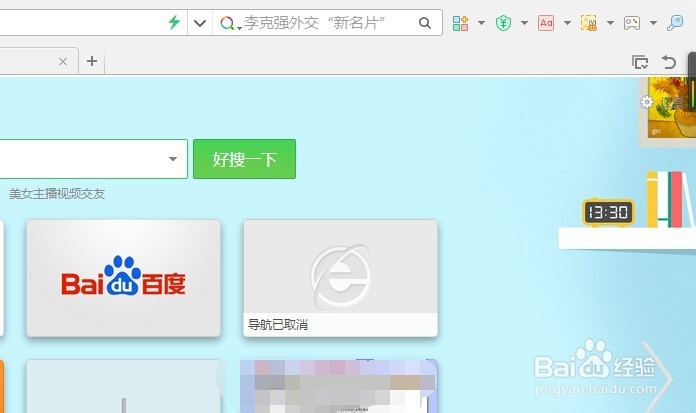The height and width of the screenshot is (413, 696).
Task: Click the green 好搜一下 search button
Action: [245, 159]
